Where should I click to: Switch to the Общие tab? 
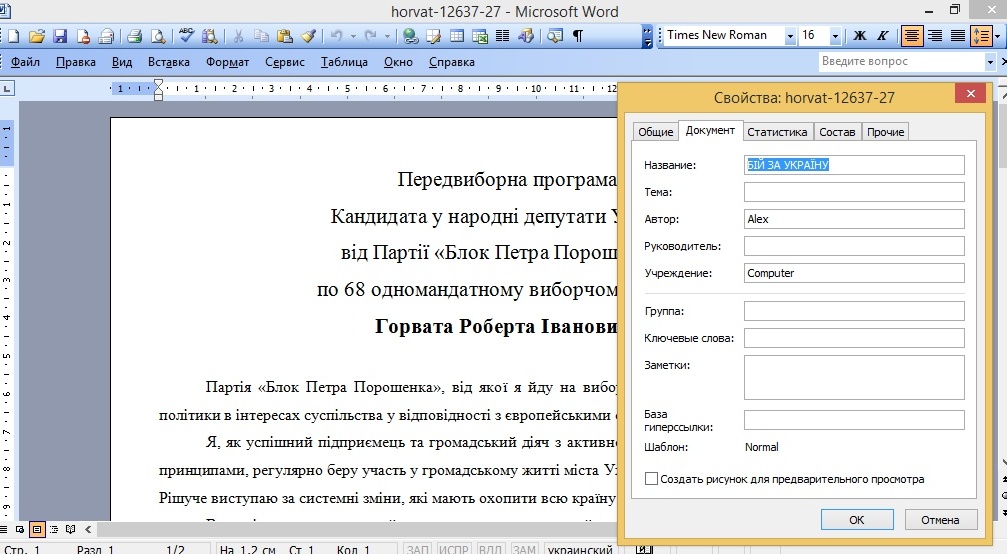pyautogui.click(x=656, y=132)
